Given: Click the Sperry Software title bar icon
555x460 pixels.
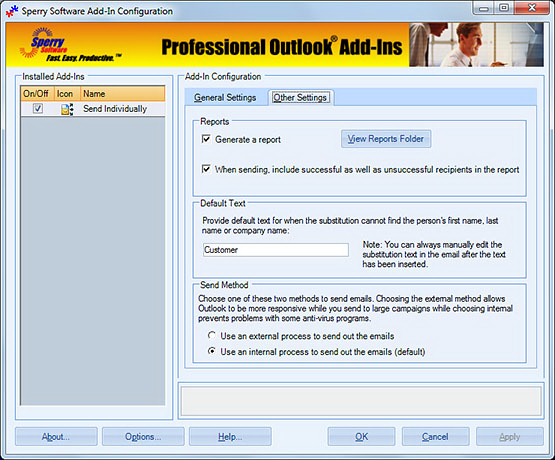Looking at the screenshot, I should [x=12, y=11].
